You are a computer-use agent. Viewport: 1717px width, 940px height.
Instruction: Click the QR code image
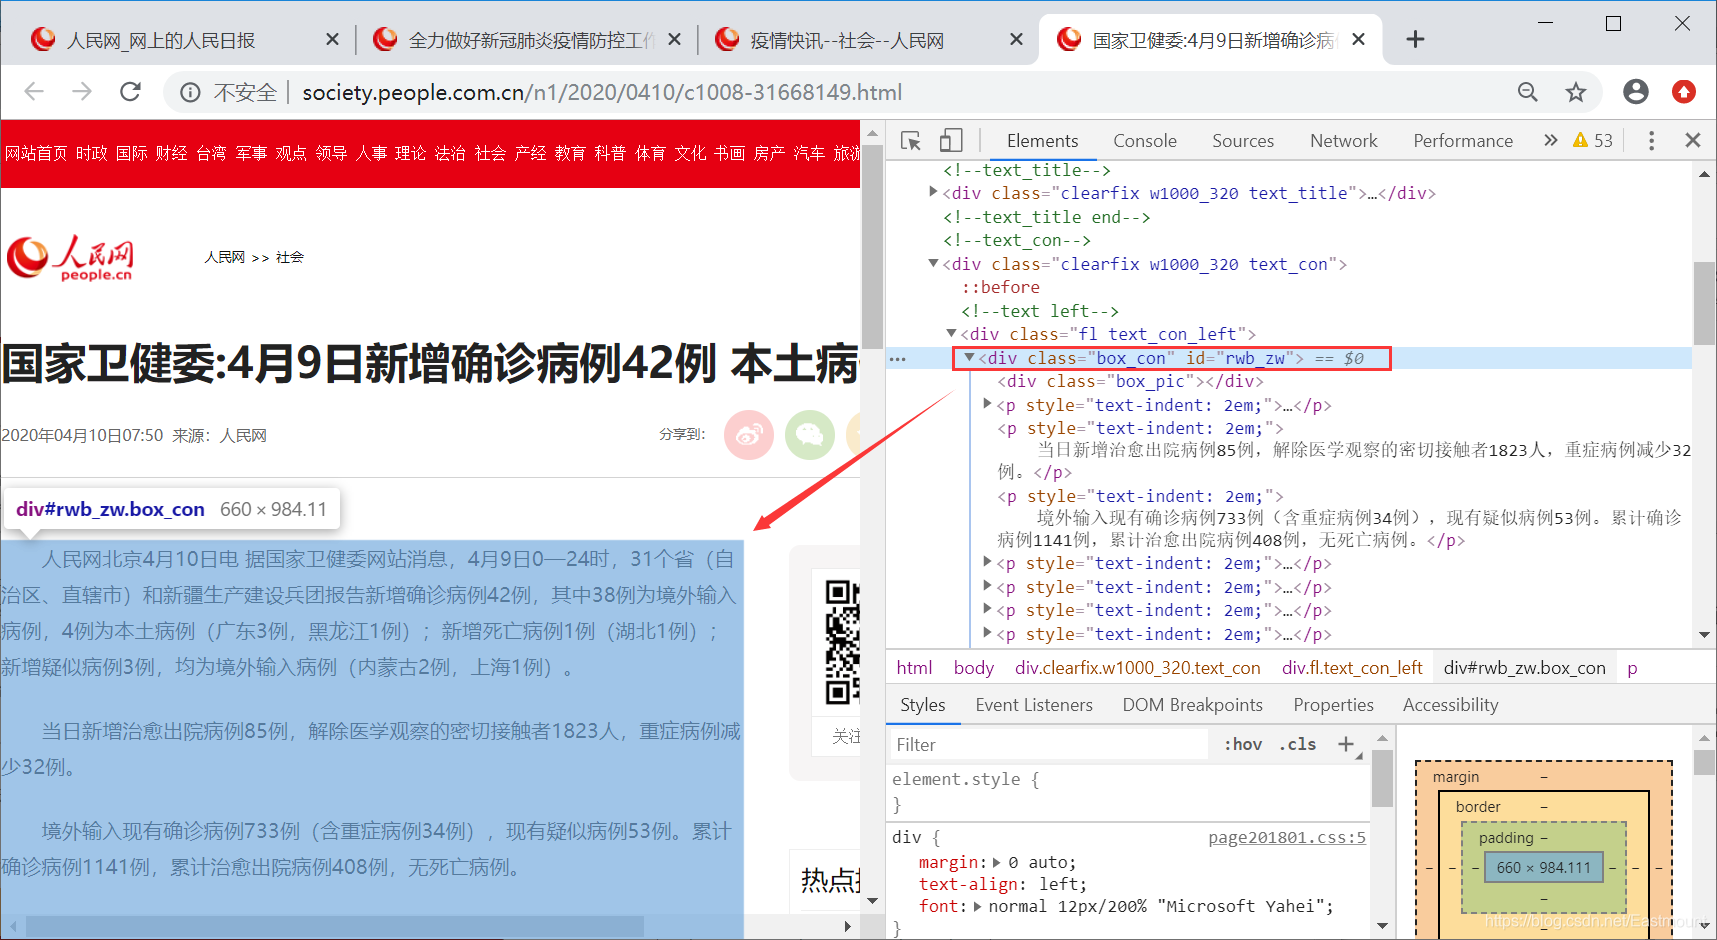[842, 643]
